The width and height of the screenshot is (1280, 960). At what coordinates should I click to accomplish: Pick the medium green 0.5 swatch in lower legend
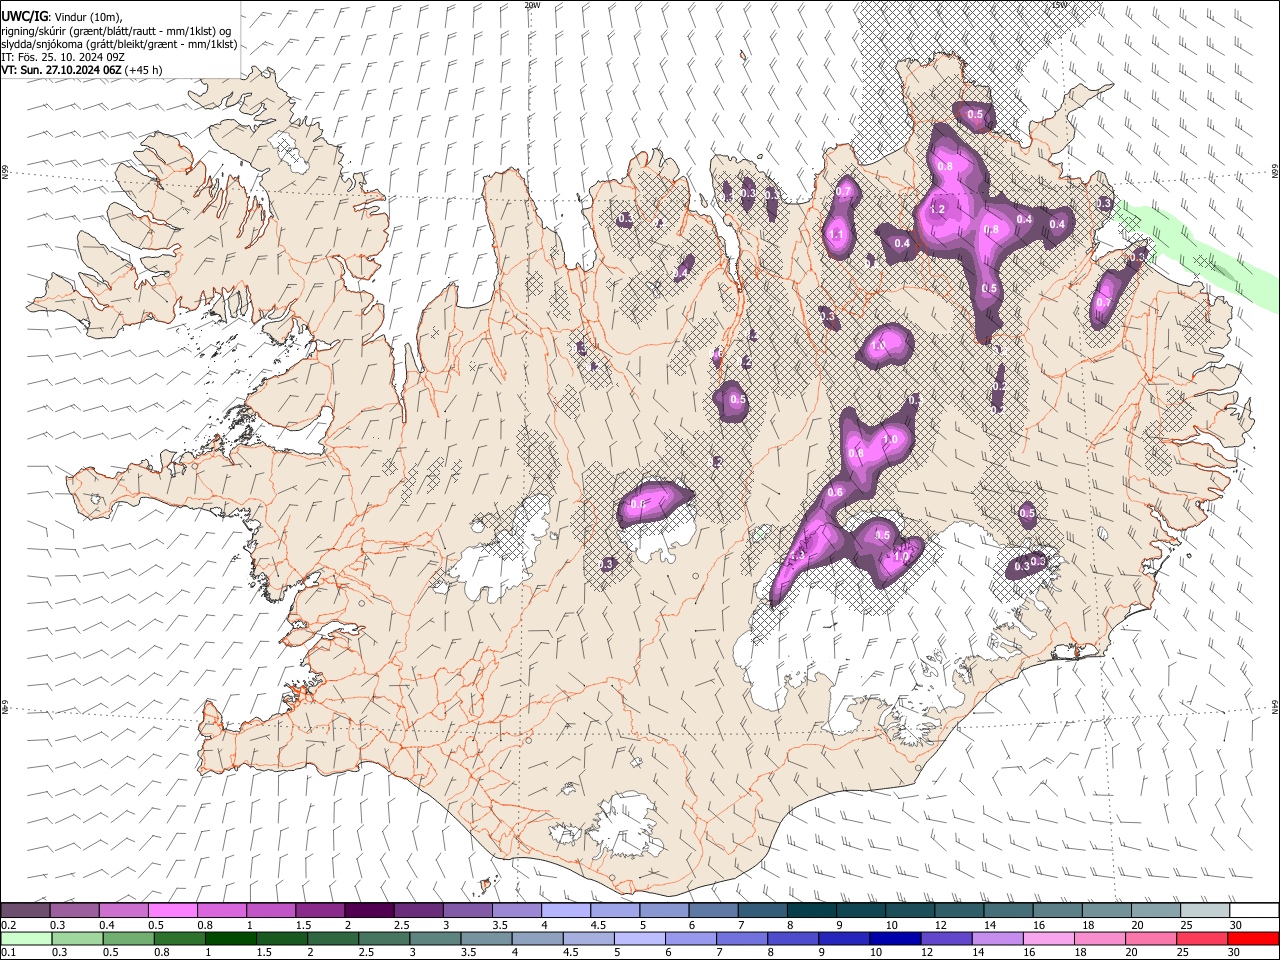(128, 938)
